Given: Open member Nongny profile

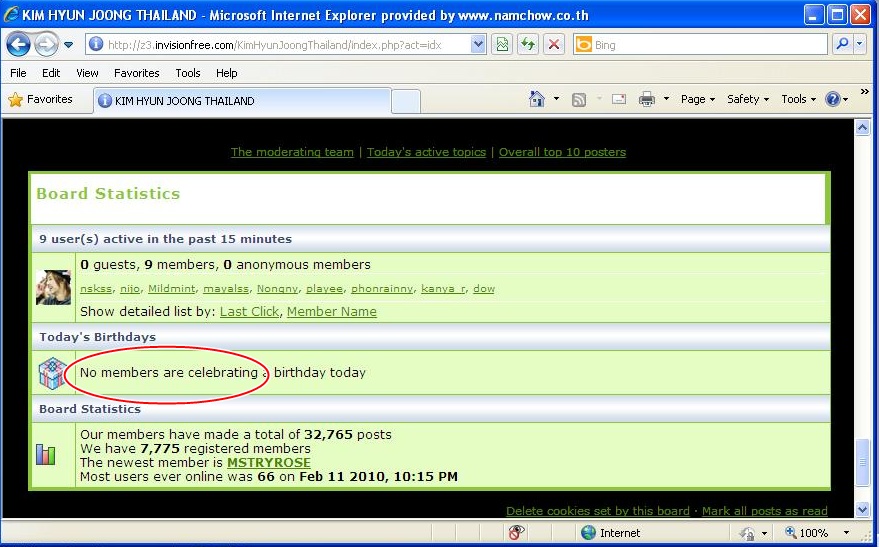Looking at the screenshot, I should pyautogui.click(x=277, y=289).
